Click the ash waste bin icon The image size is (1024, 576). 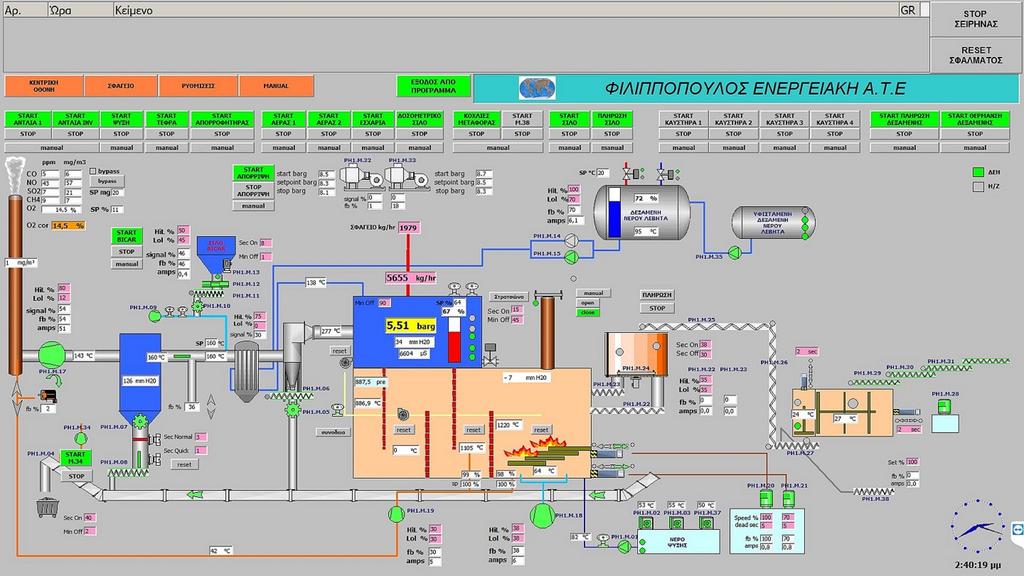point(46,507)
